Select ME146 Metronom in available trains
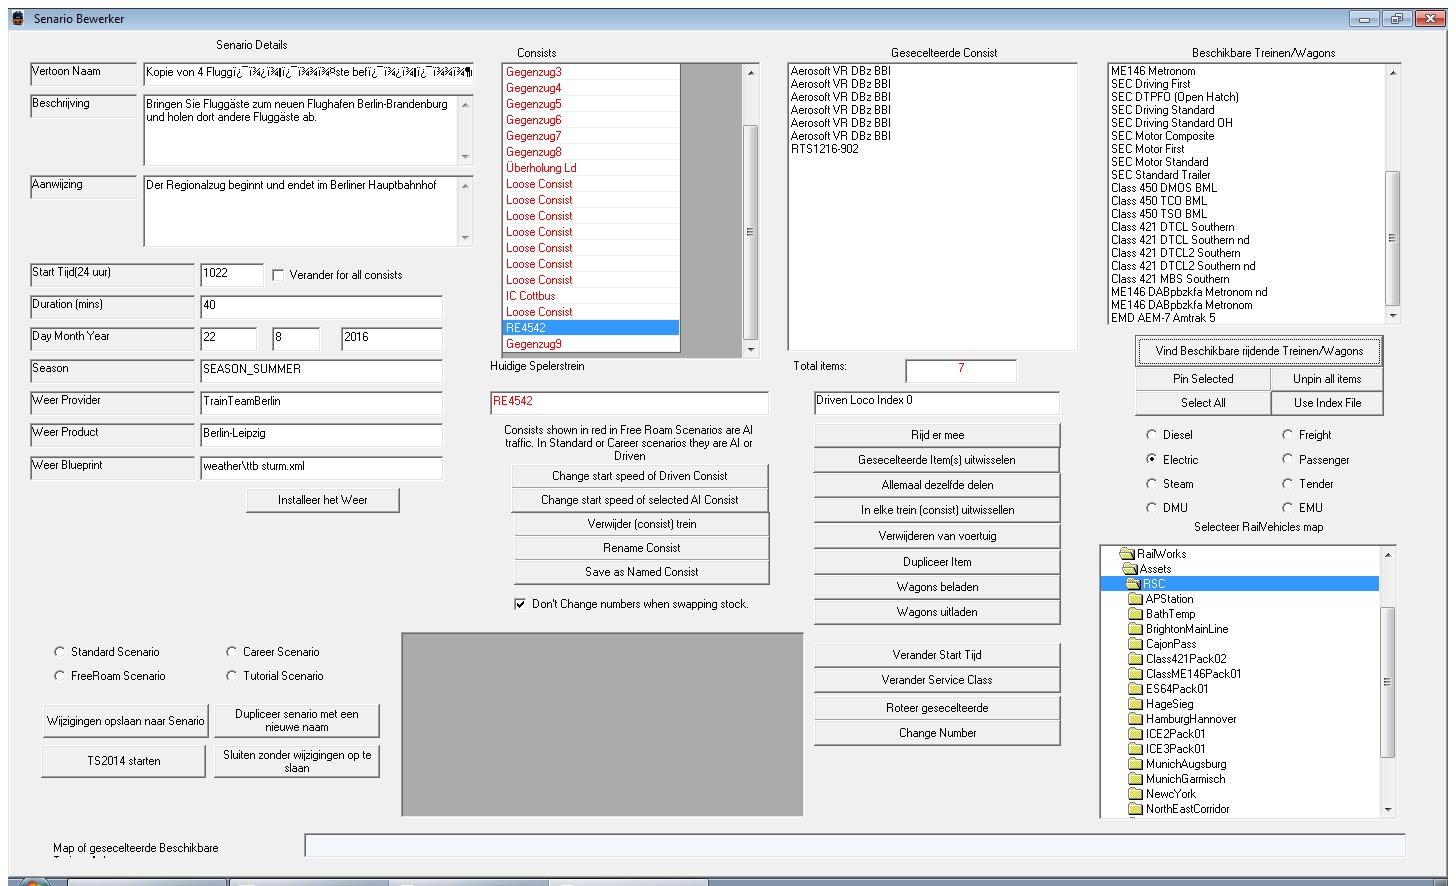 [1153, 71]
